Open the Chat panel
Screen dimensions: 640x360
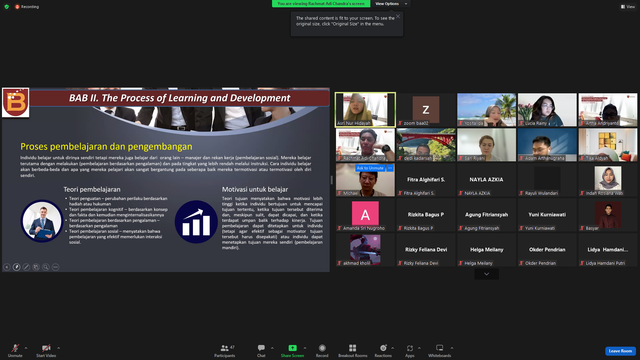click(x=261, y=350)
